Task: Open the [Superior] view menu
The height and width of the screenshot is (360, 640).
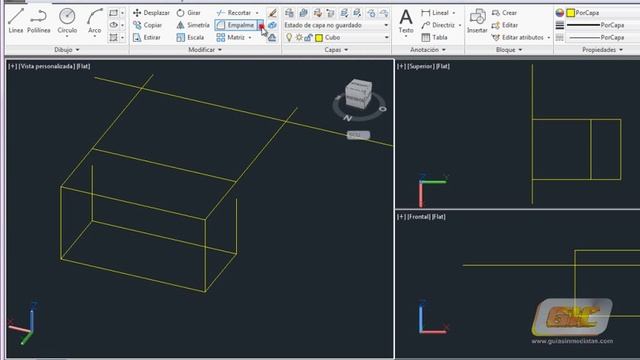Action: click(420, 66)
